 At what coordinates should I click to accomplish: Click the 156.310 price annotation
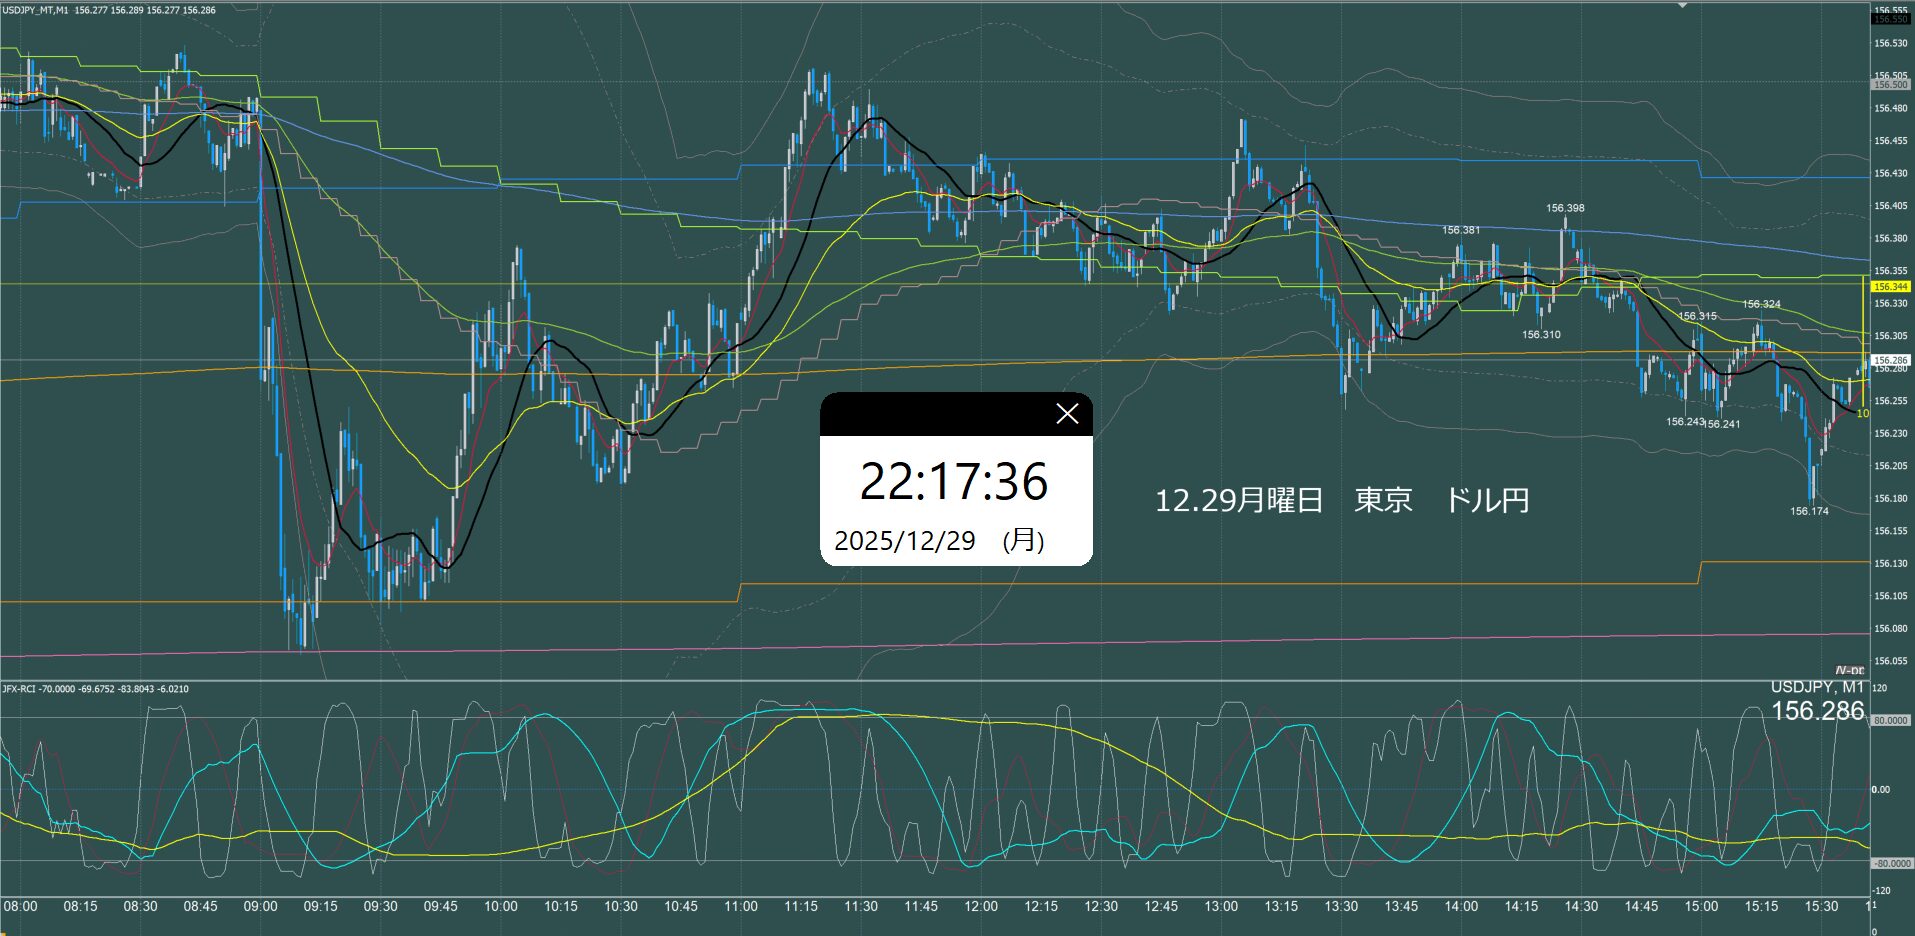coord(1541,335)
